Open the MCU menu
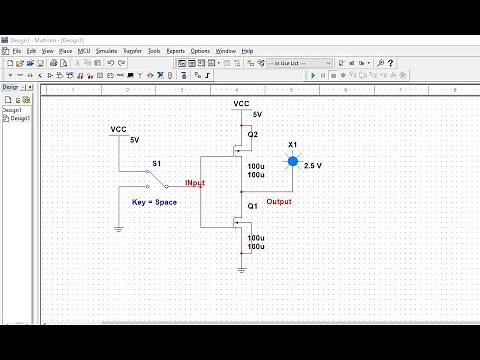The height and width of the screenshot is (360, 480). pyautogui.click(x=84, y=51)
